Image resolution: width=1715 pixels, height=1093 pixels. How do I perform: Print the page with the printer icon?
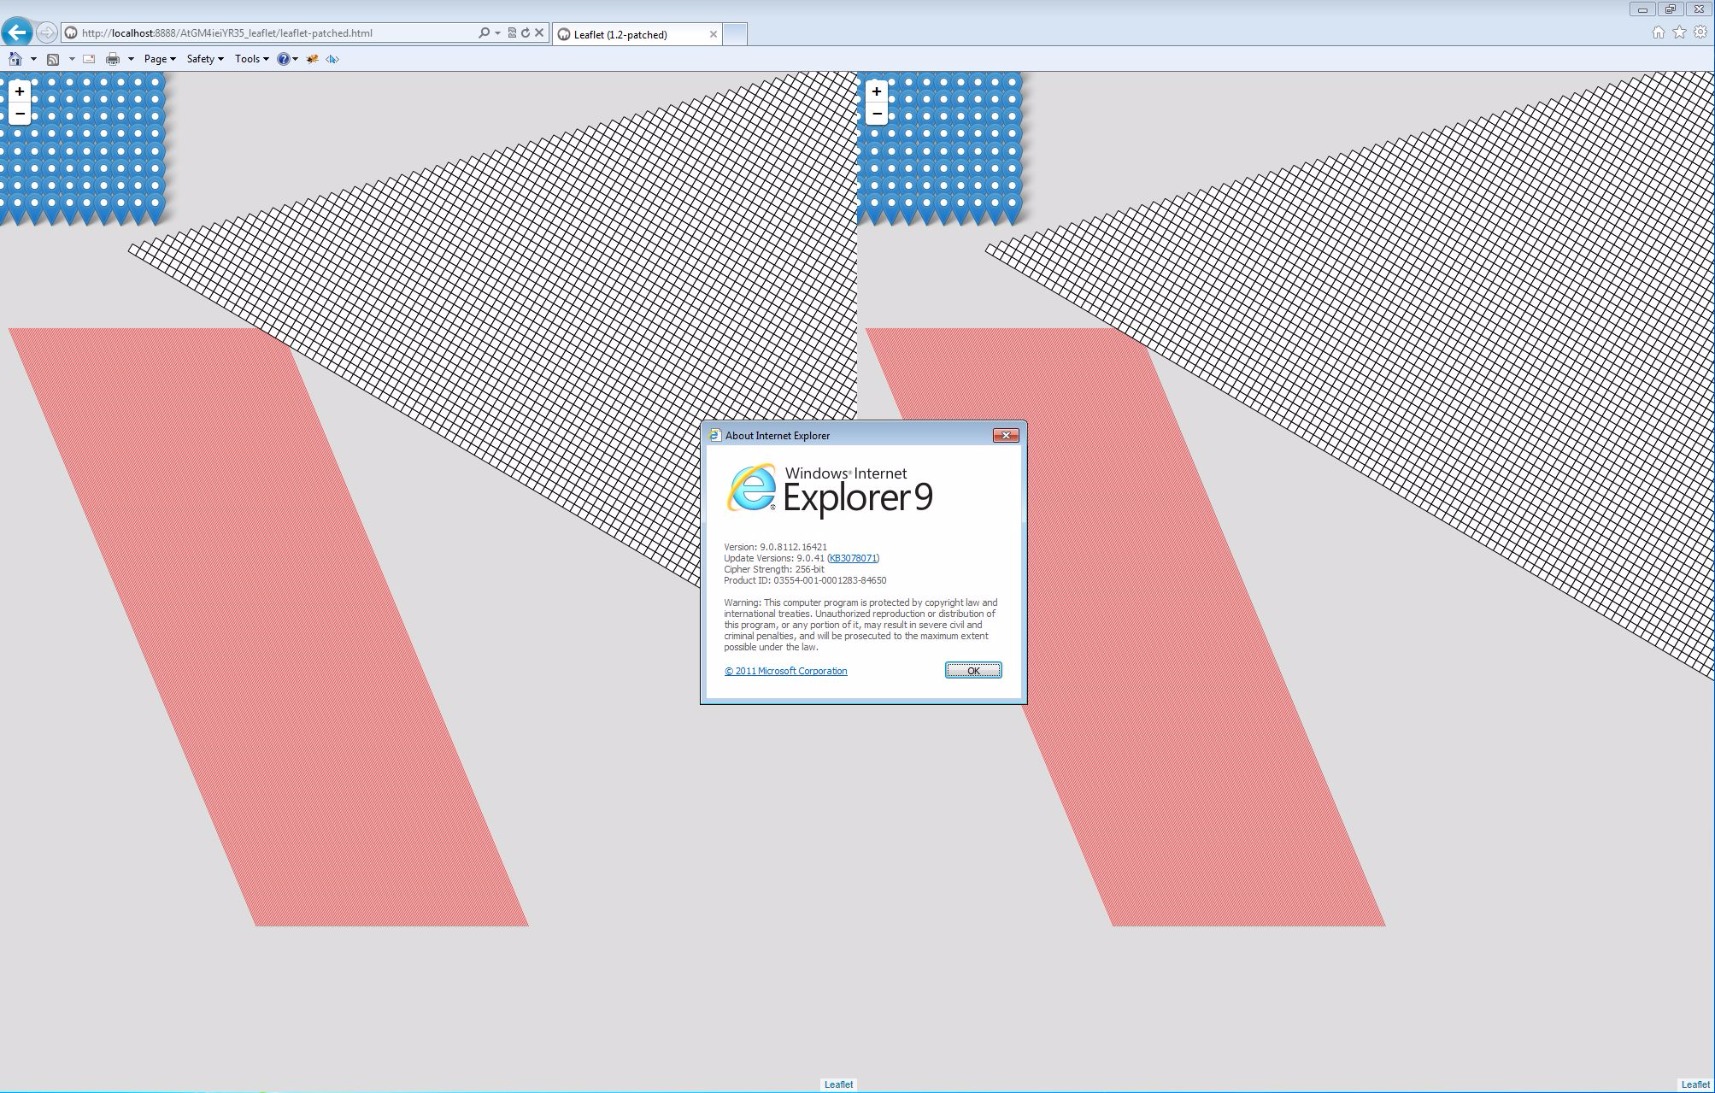point(113,59)
